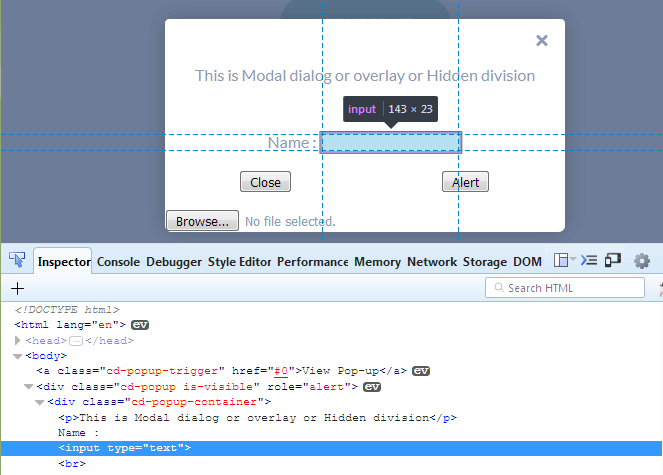Image resolution: width=663 pixels, height=475 pixels.
Task: Switch to the Storage tab
Action: coord(485,262)
